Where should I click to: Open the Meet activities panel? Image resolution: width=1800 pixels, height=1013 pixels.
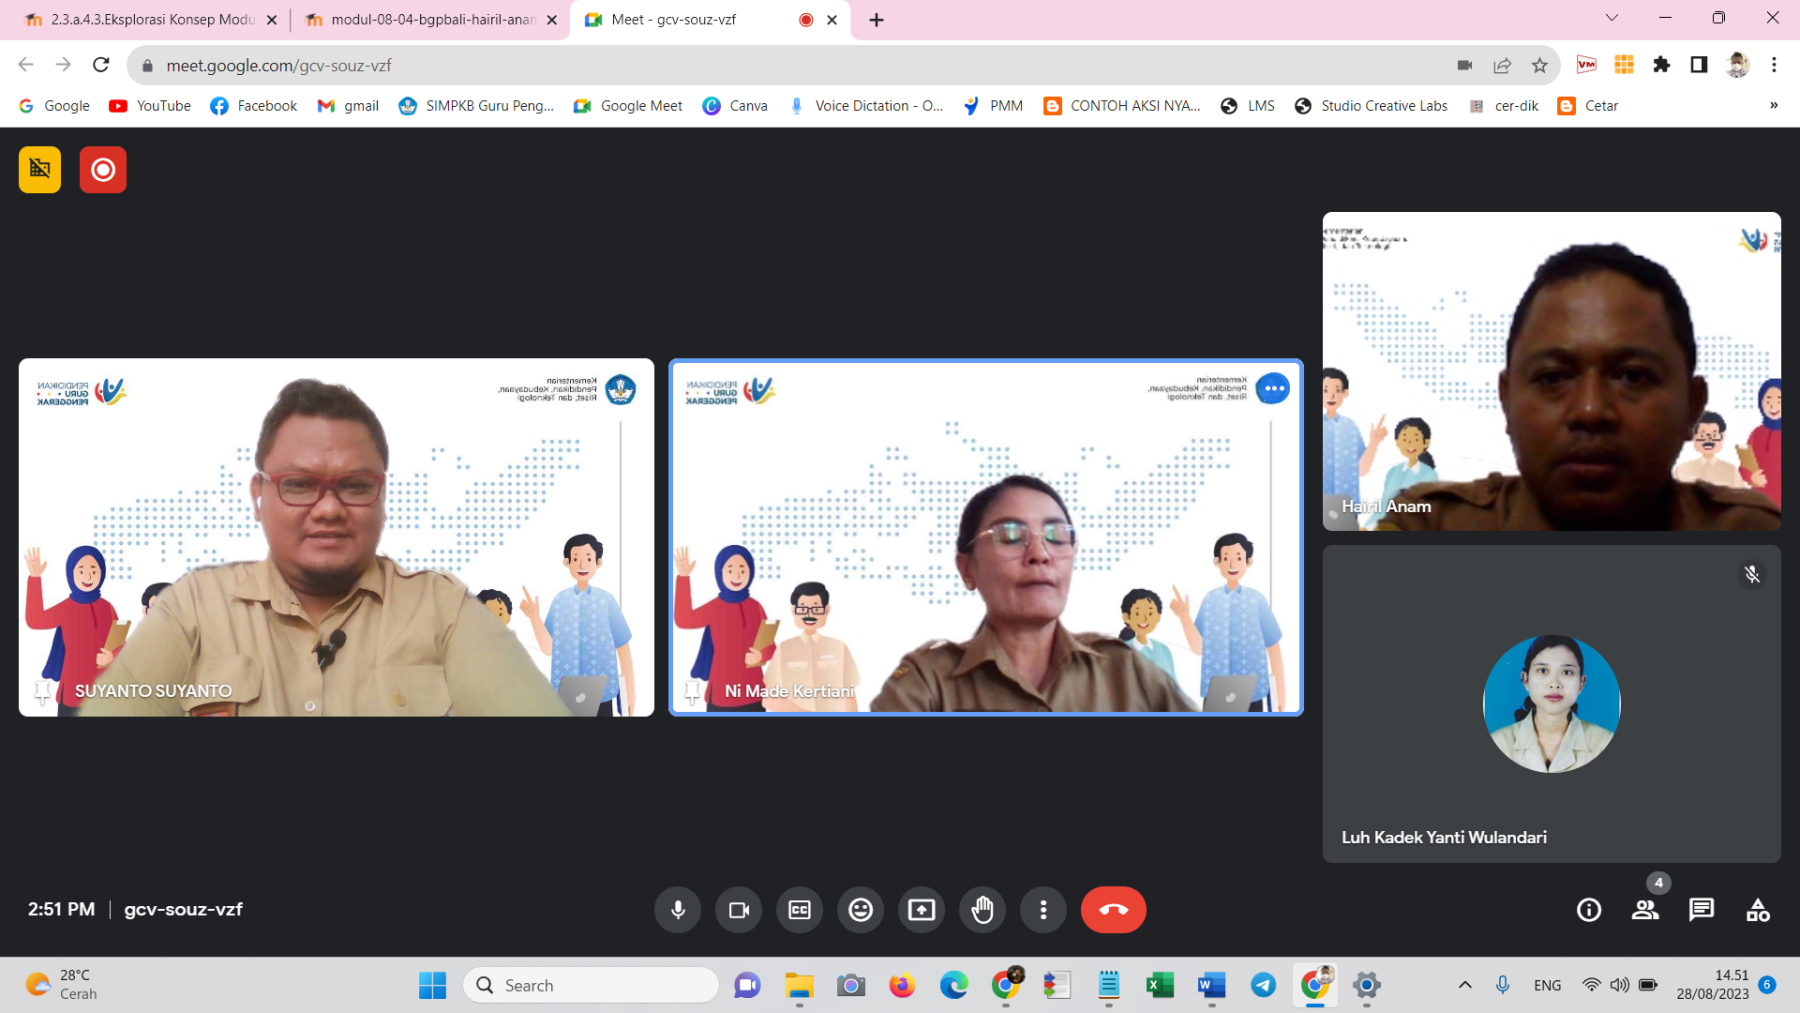[x=1757, y=910]
